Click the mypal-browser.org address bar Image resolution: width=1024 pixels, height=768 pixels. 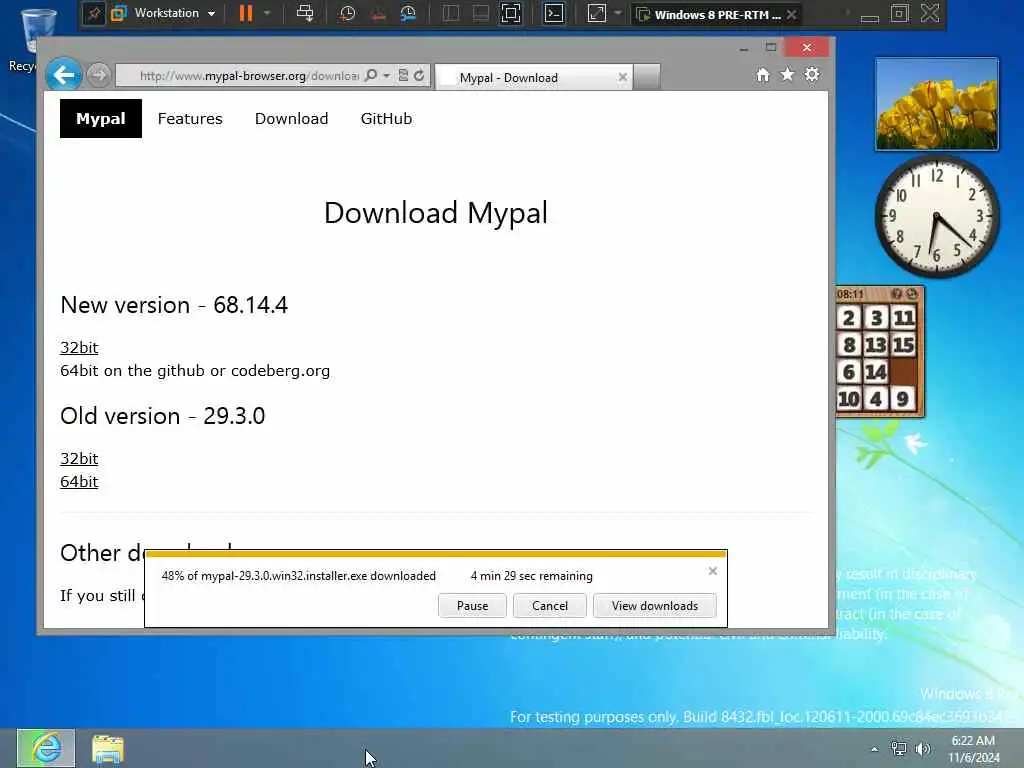pos(248,76)
